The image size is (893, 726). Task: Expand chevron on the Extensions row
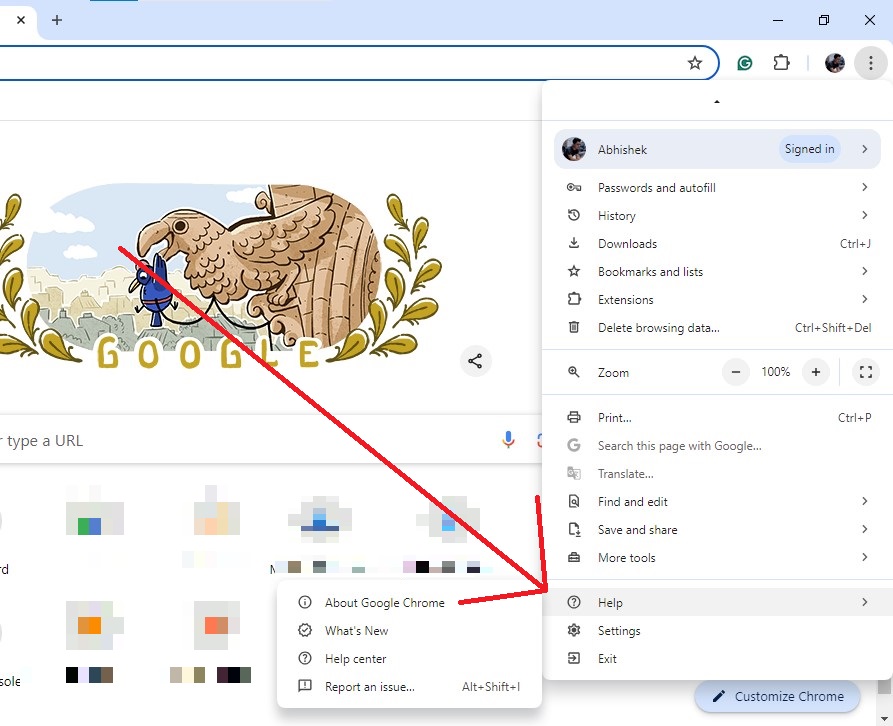pos(865,299)
